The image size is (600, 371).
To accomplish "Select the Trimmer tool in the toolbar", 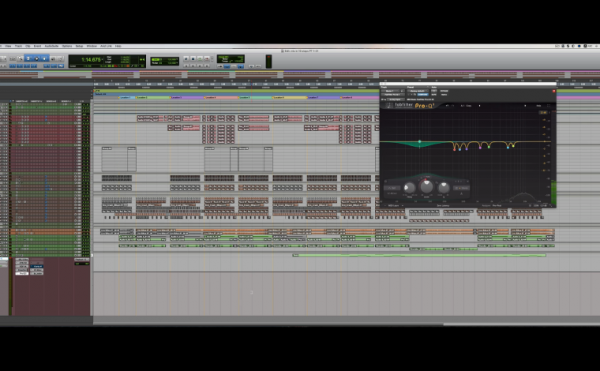I will tap(28, 59).
